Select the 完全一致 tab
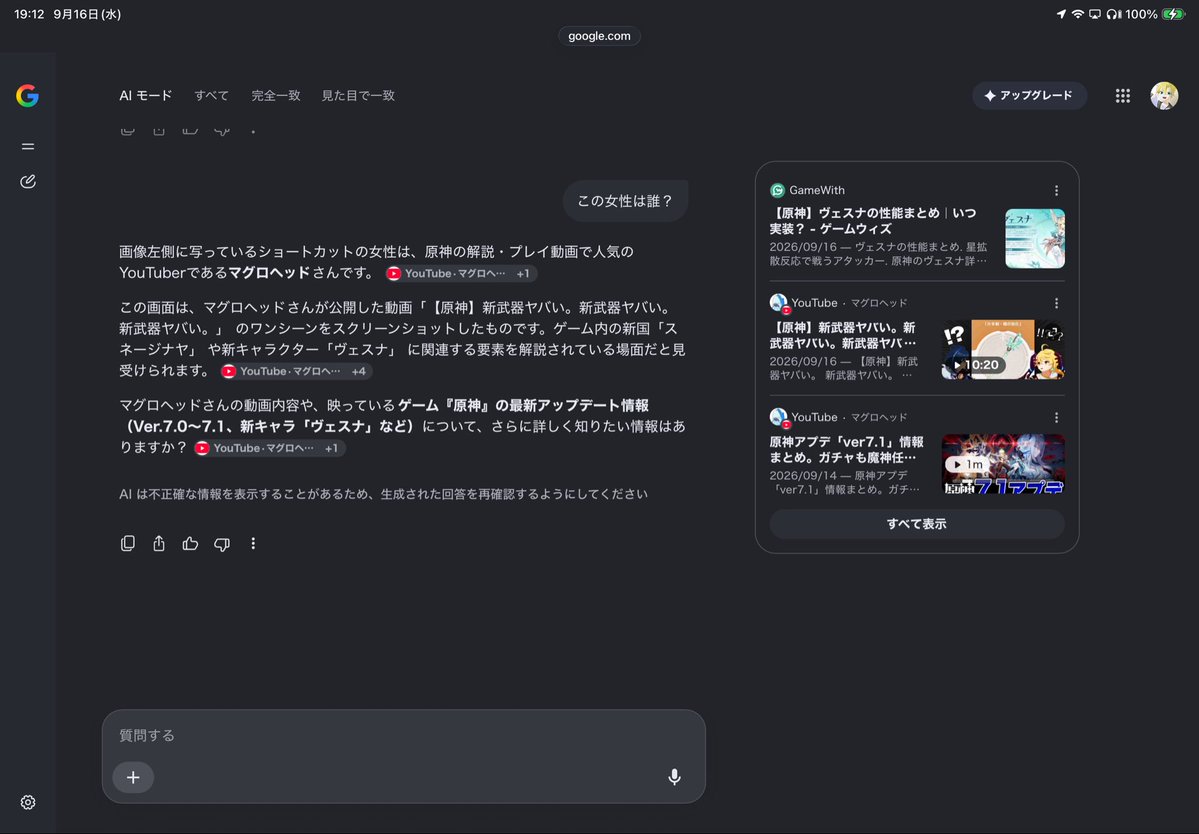Image resolution: width=1199 pixels, height=834 pixels. 275,96
